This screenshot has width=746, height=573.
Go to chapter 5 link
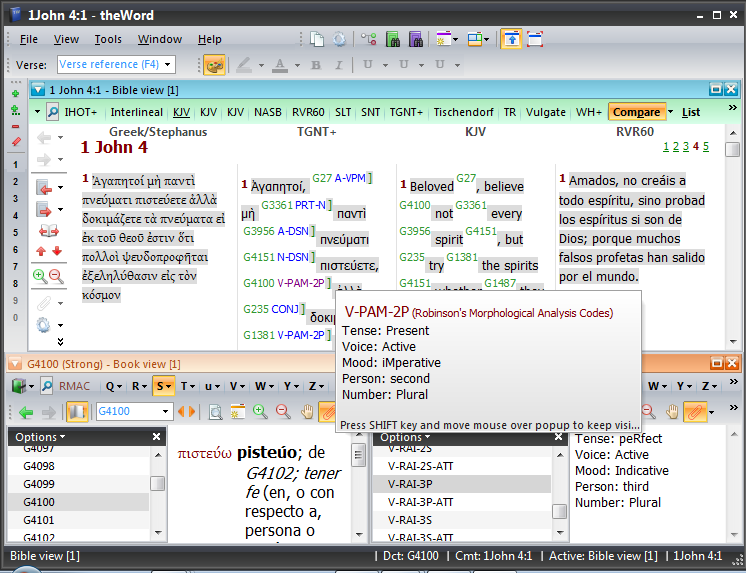(706, 147)
